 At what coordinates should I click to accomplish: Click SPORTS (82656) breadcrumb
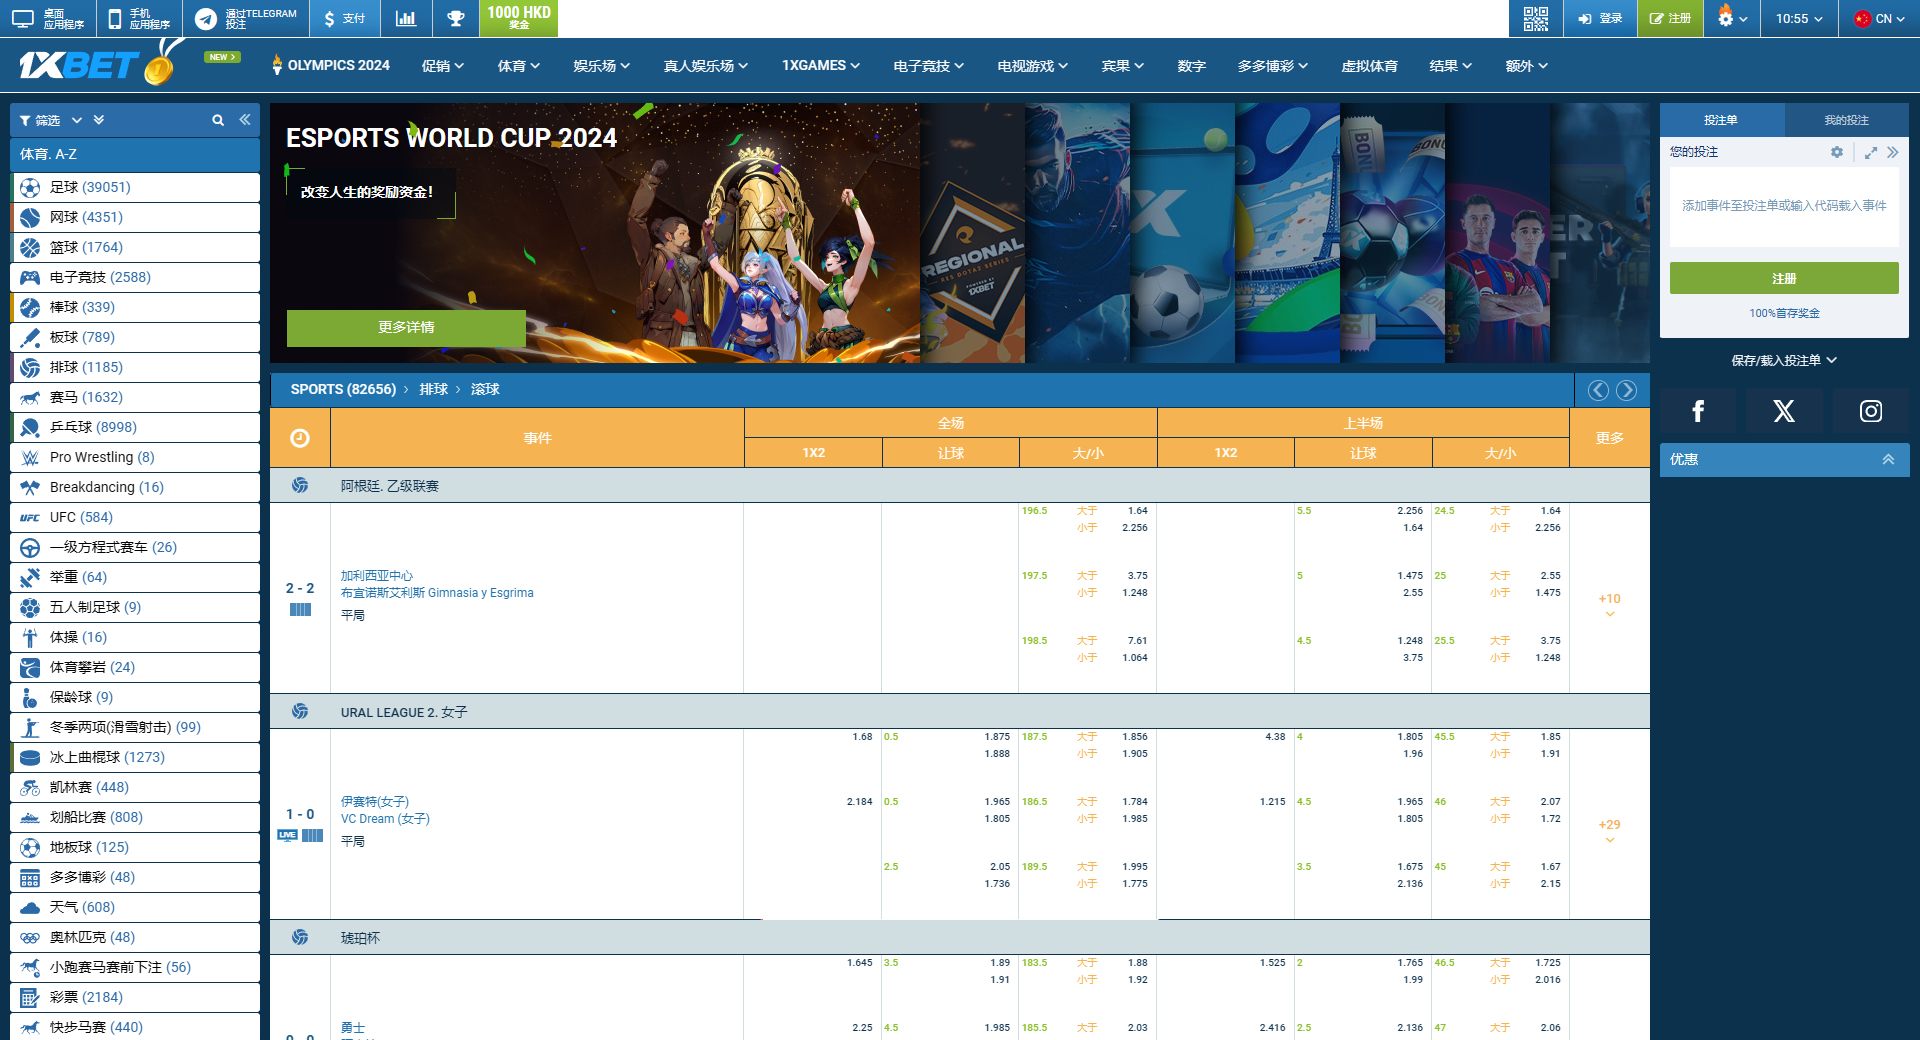pos(343,390)
